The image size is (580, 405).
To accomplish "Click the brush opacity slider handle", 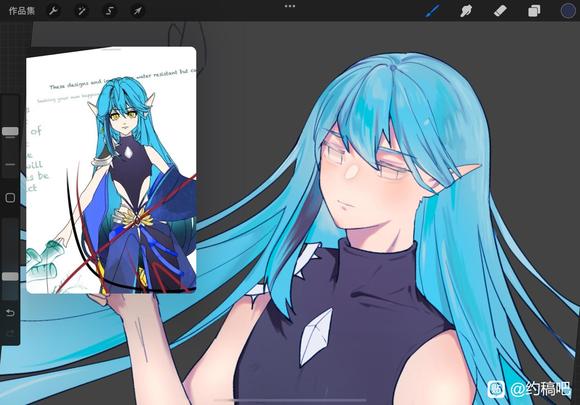I will [x=10, y=276].
